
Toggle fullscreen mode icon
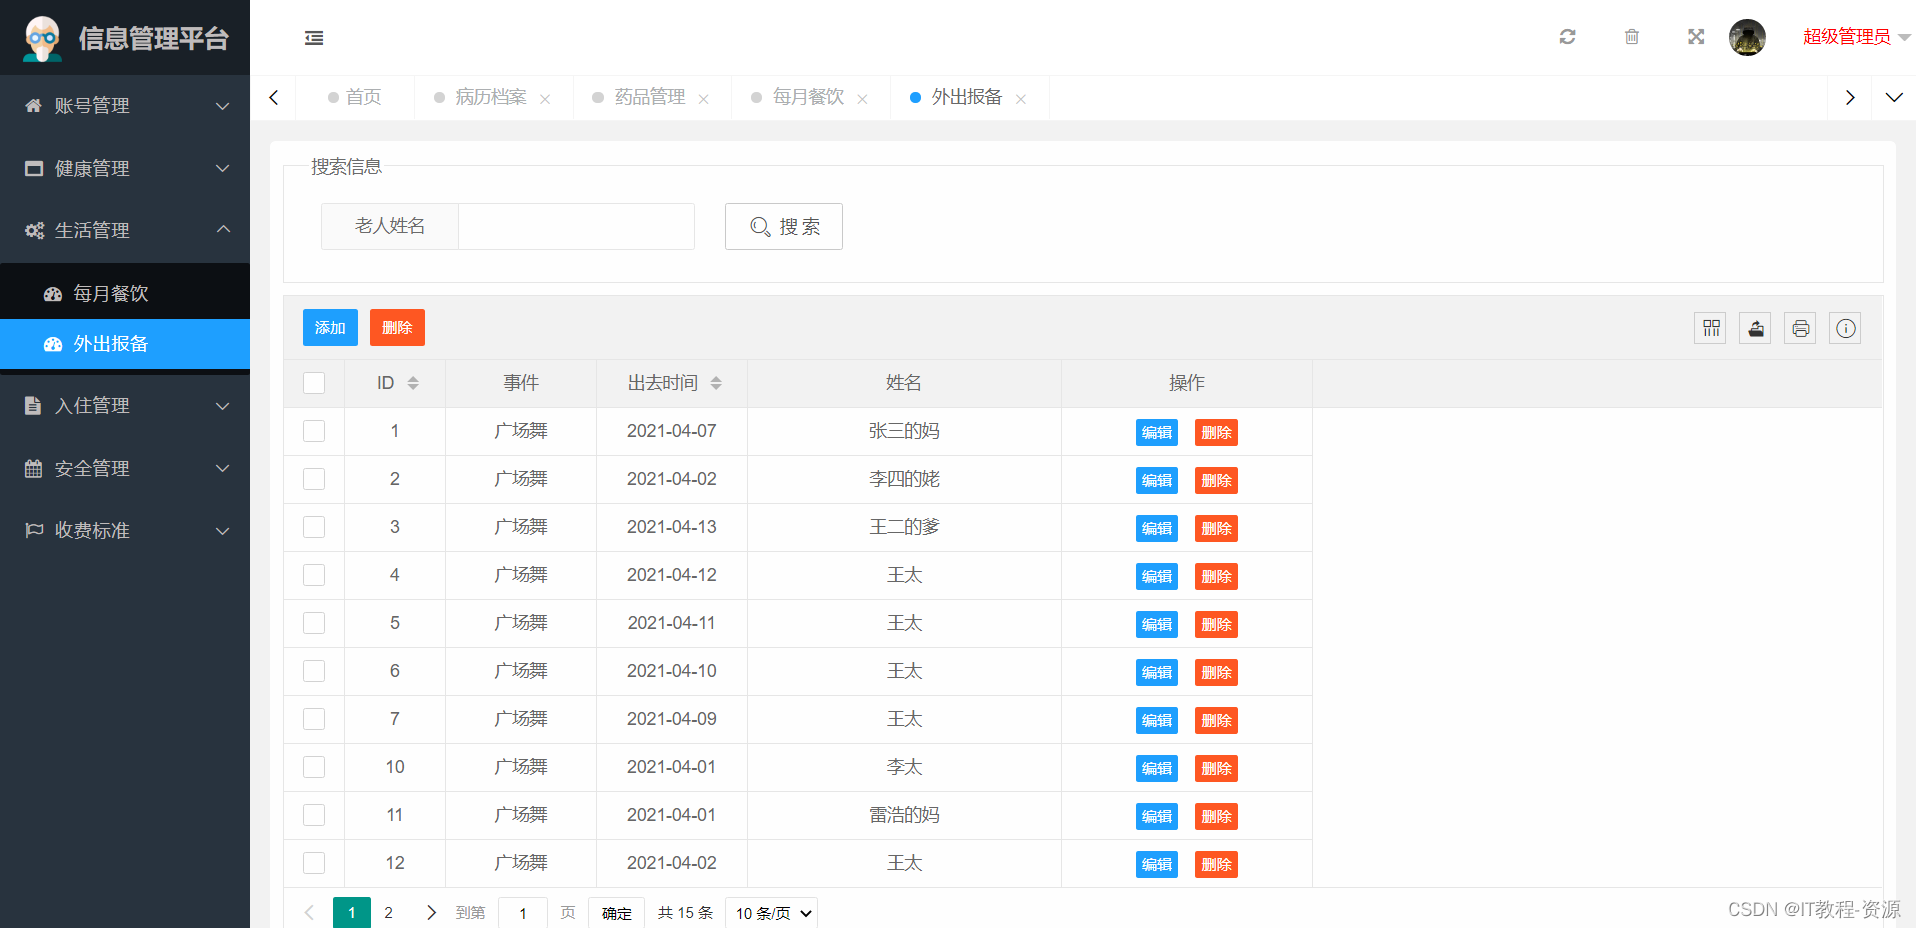coord(1696,37)
